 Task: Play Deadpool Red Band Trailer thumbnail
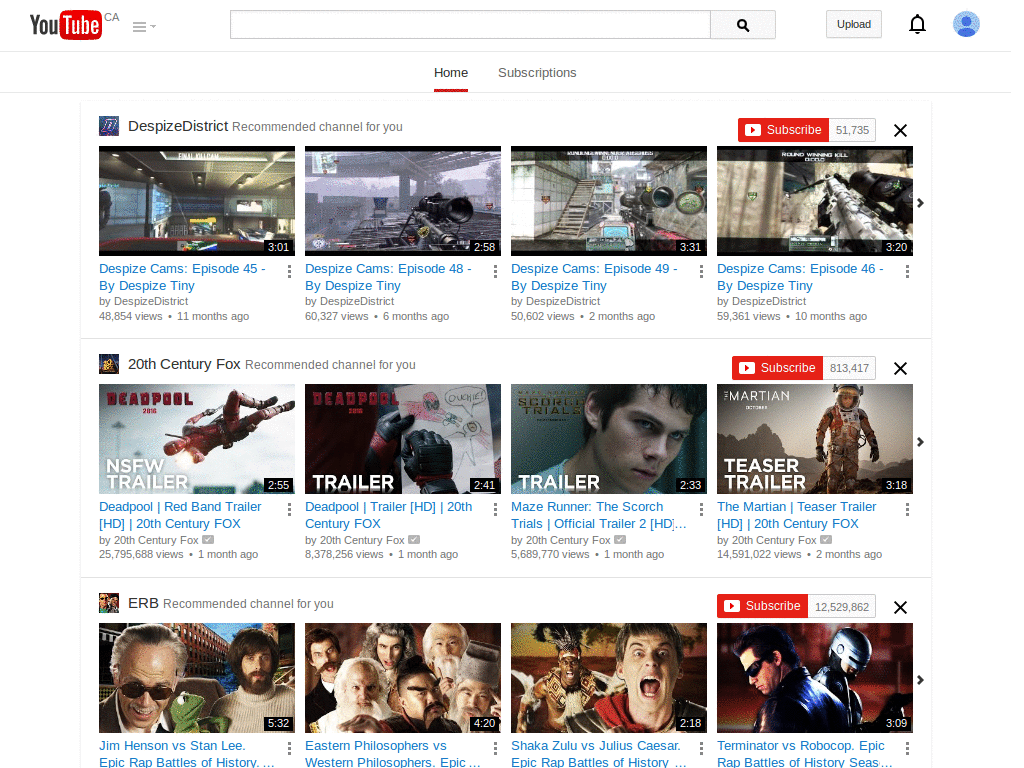coord(197,439)
